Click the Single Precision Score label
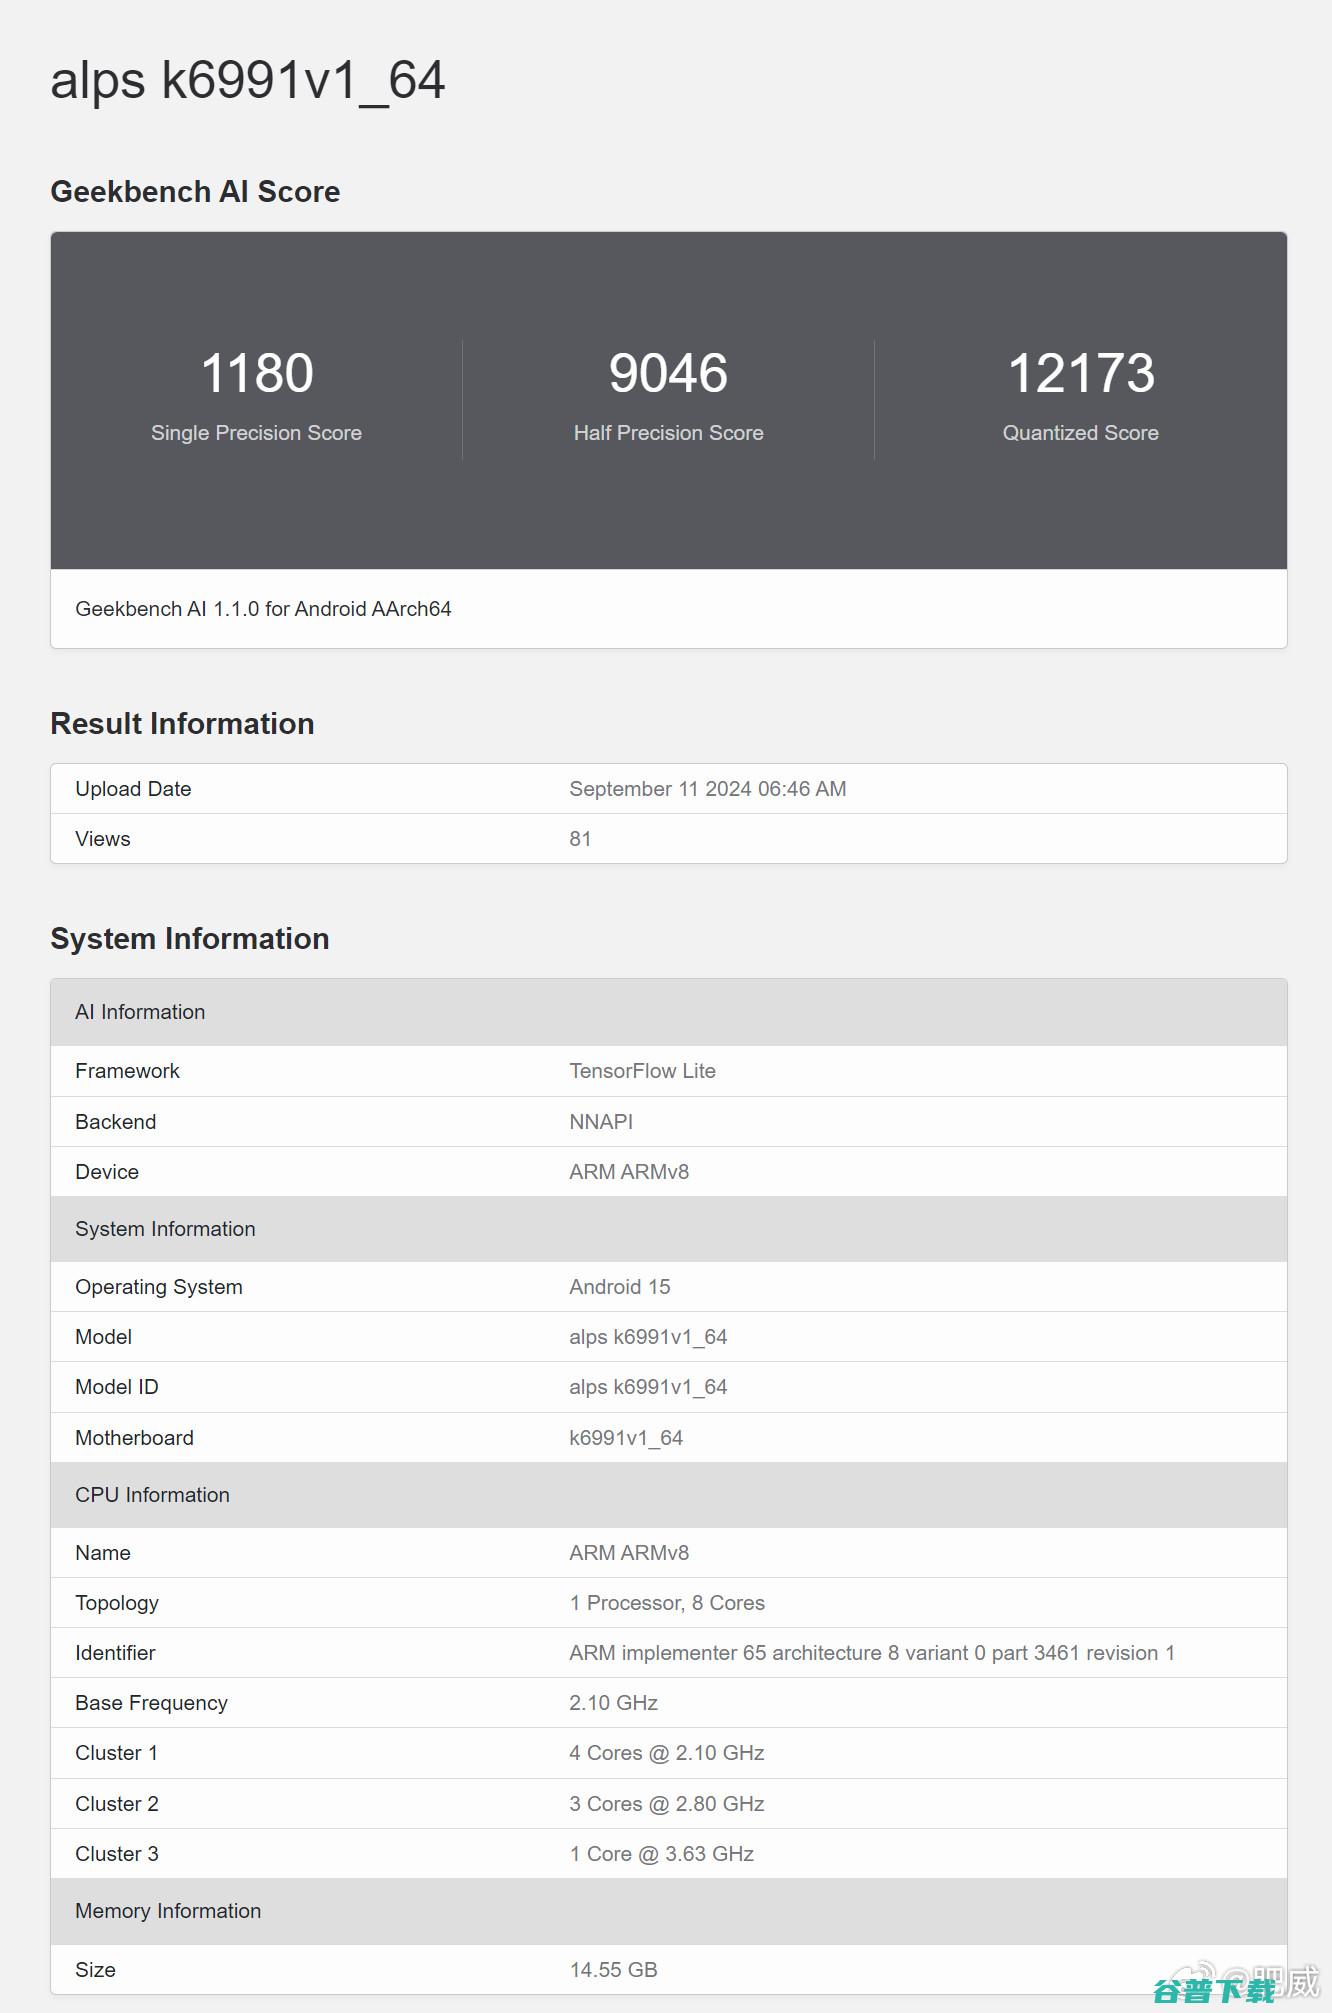Screen dimensions: 1332x2013 (x=256, y=433)
